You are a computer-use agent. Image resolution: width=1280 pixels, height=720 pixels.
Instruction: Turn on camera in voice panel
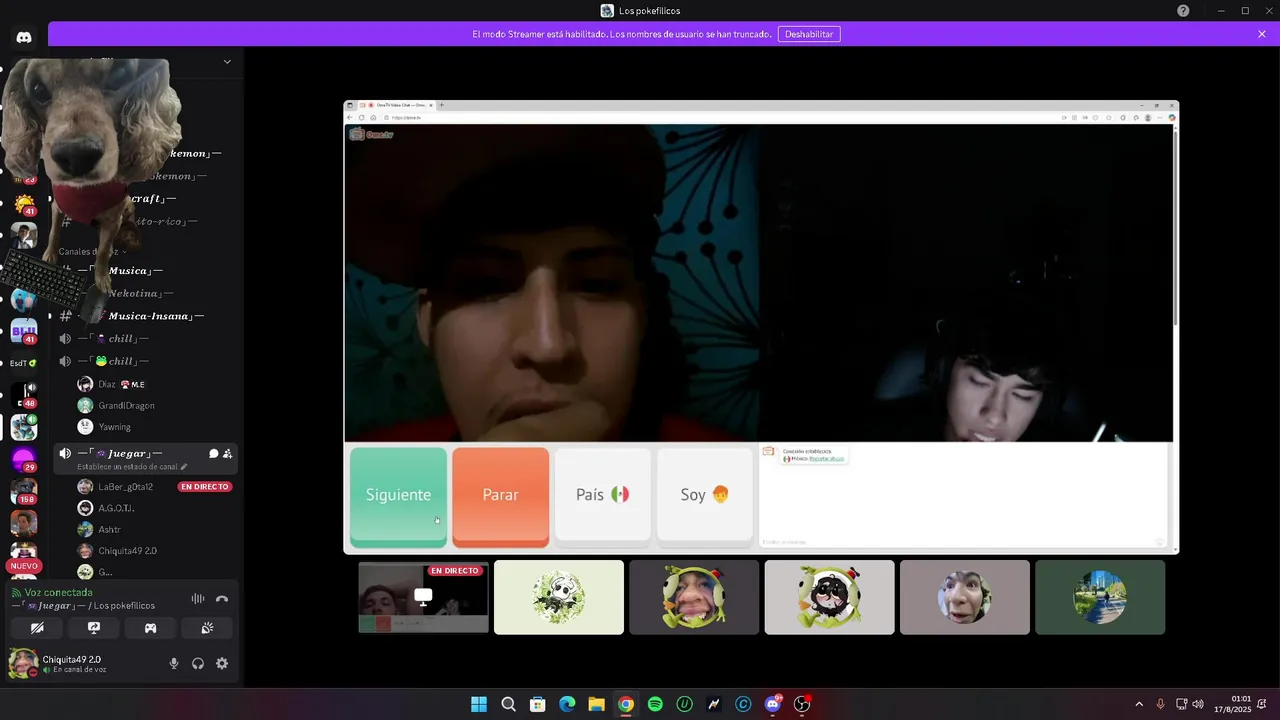click(37, 628)
